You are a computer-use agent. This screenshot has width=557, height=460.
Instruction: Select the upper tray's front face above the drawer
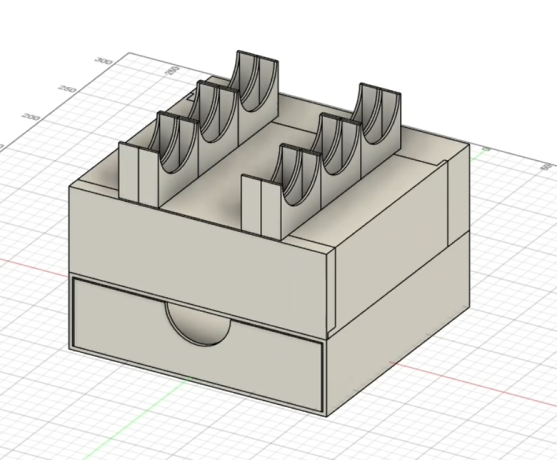pos(199,263)
